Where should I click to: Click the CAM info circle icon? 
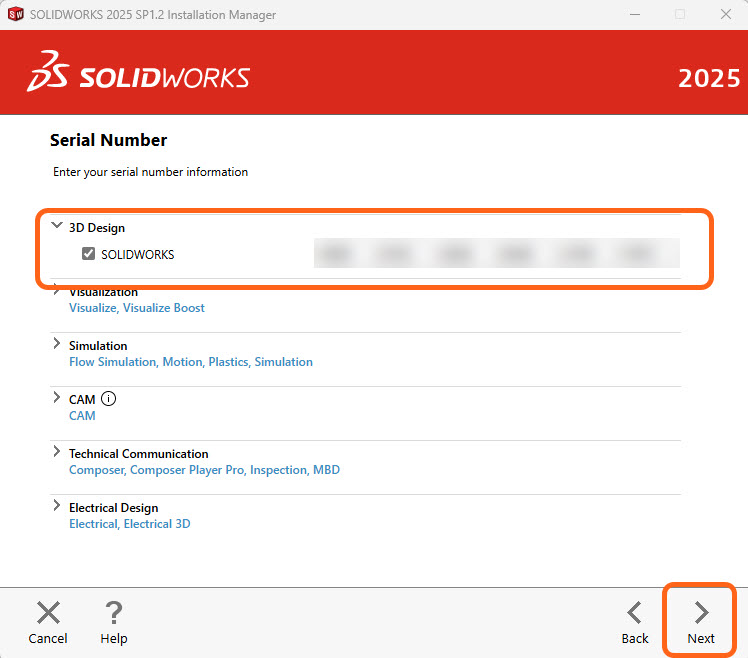point(109,399)
